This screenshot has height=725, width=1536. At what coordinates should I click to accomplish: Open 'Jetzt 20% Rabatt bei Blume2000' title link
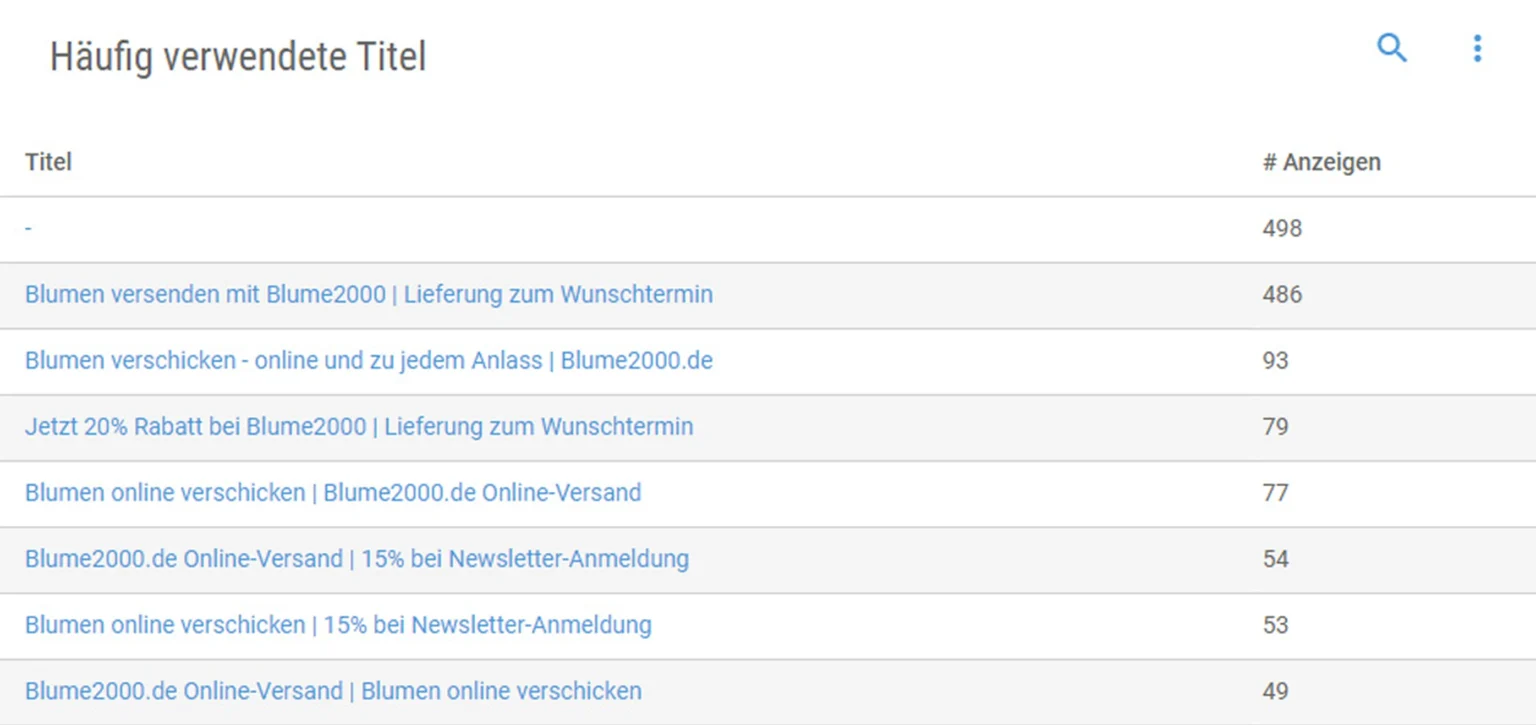pyautogui.click(x=358, y=426)
